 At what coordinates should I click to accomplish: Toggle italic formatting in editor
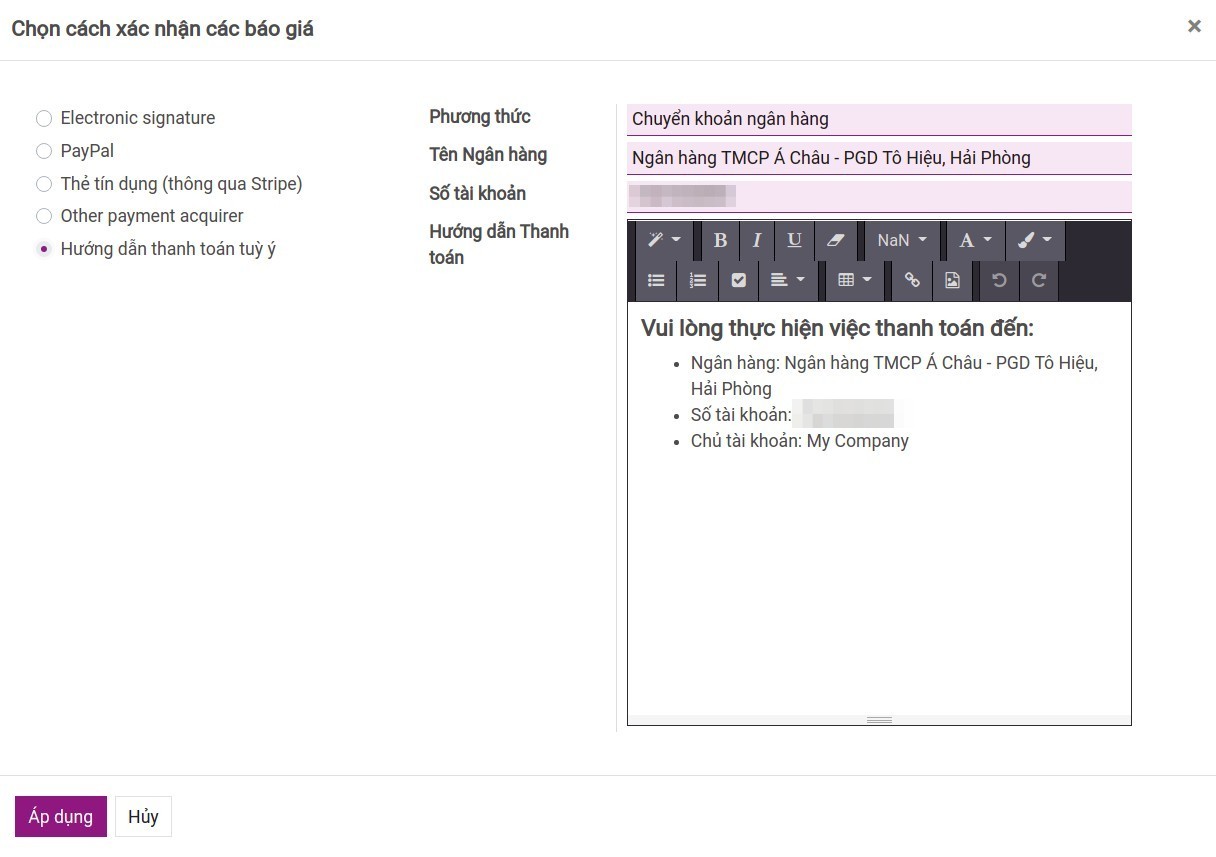757,240
